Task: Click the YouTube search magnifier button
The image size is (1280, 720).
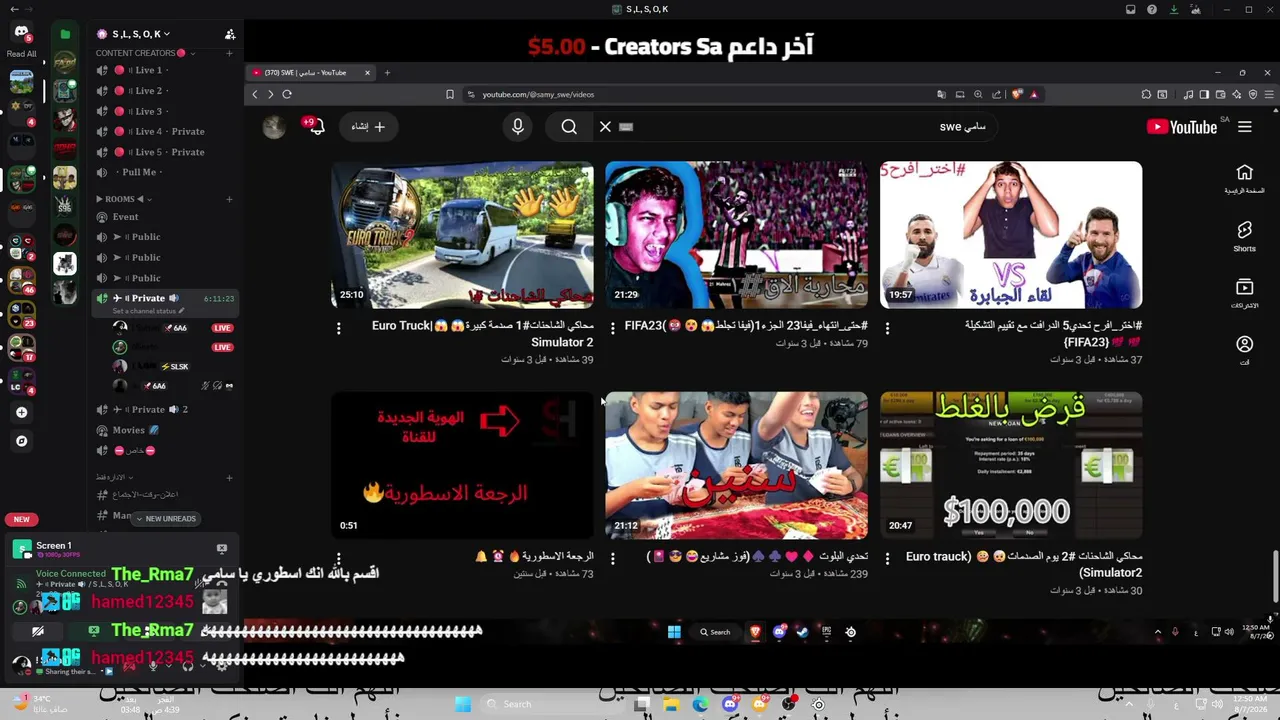Action: click(x=569, y=127)
